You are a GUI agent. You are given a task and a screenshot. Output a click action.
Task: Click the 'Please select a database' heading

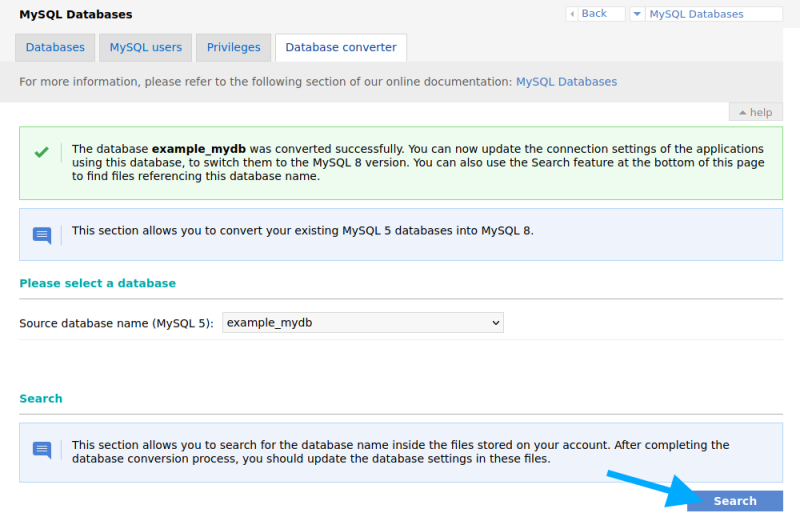[97, 283]
